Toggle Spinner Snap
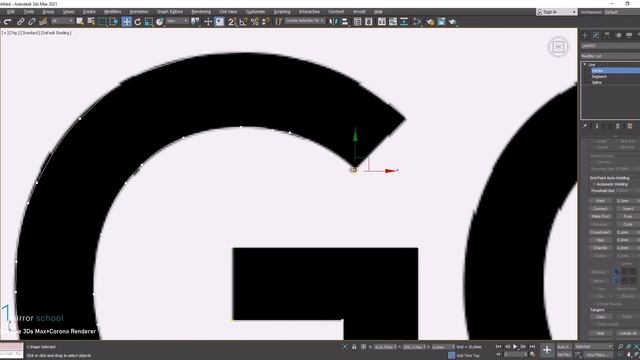 266,22
